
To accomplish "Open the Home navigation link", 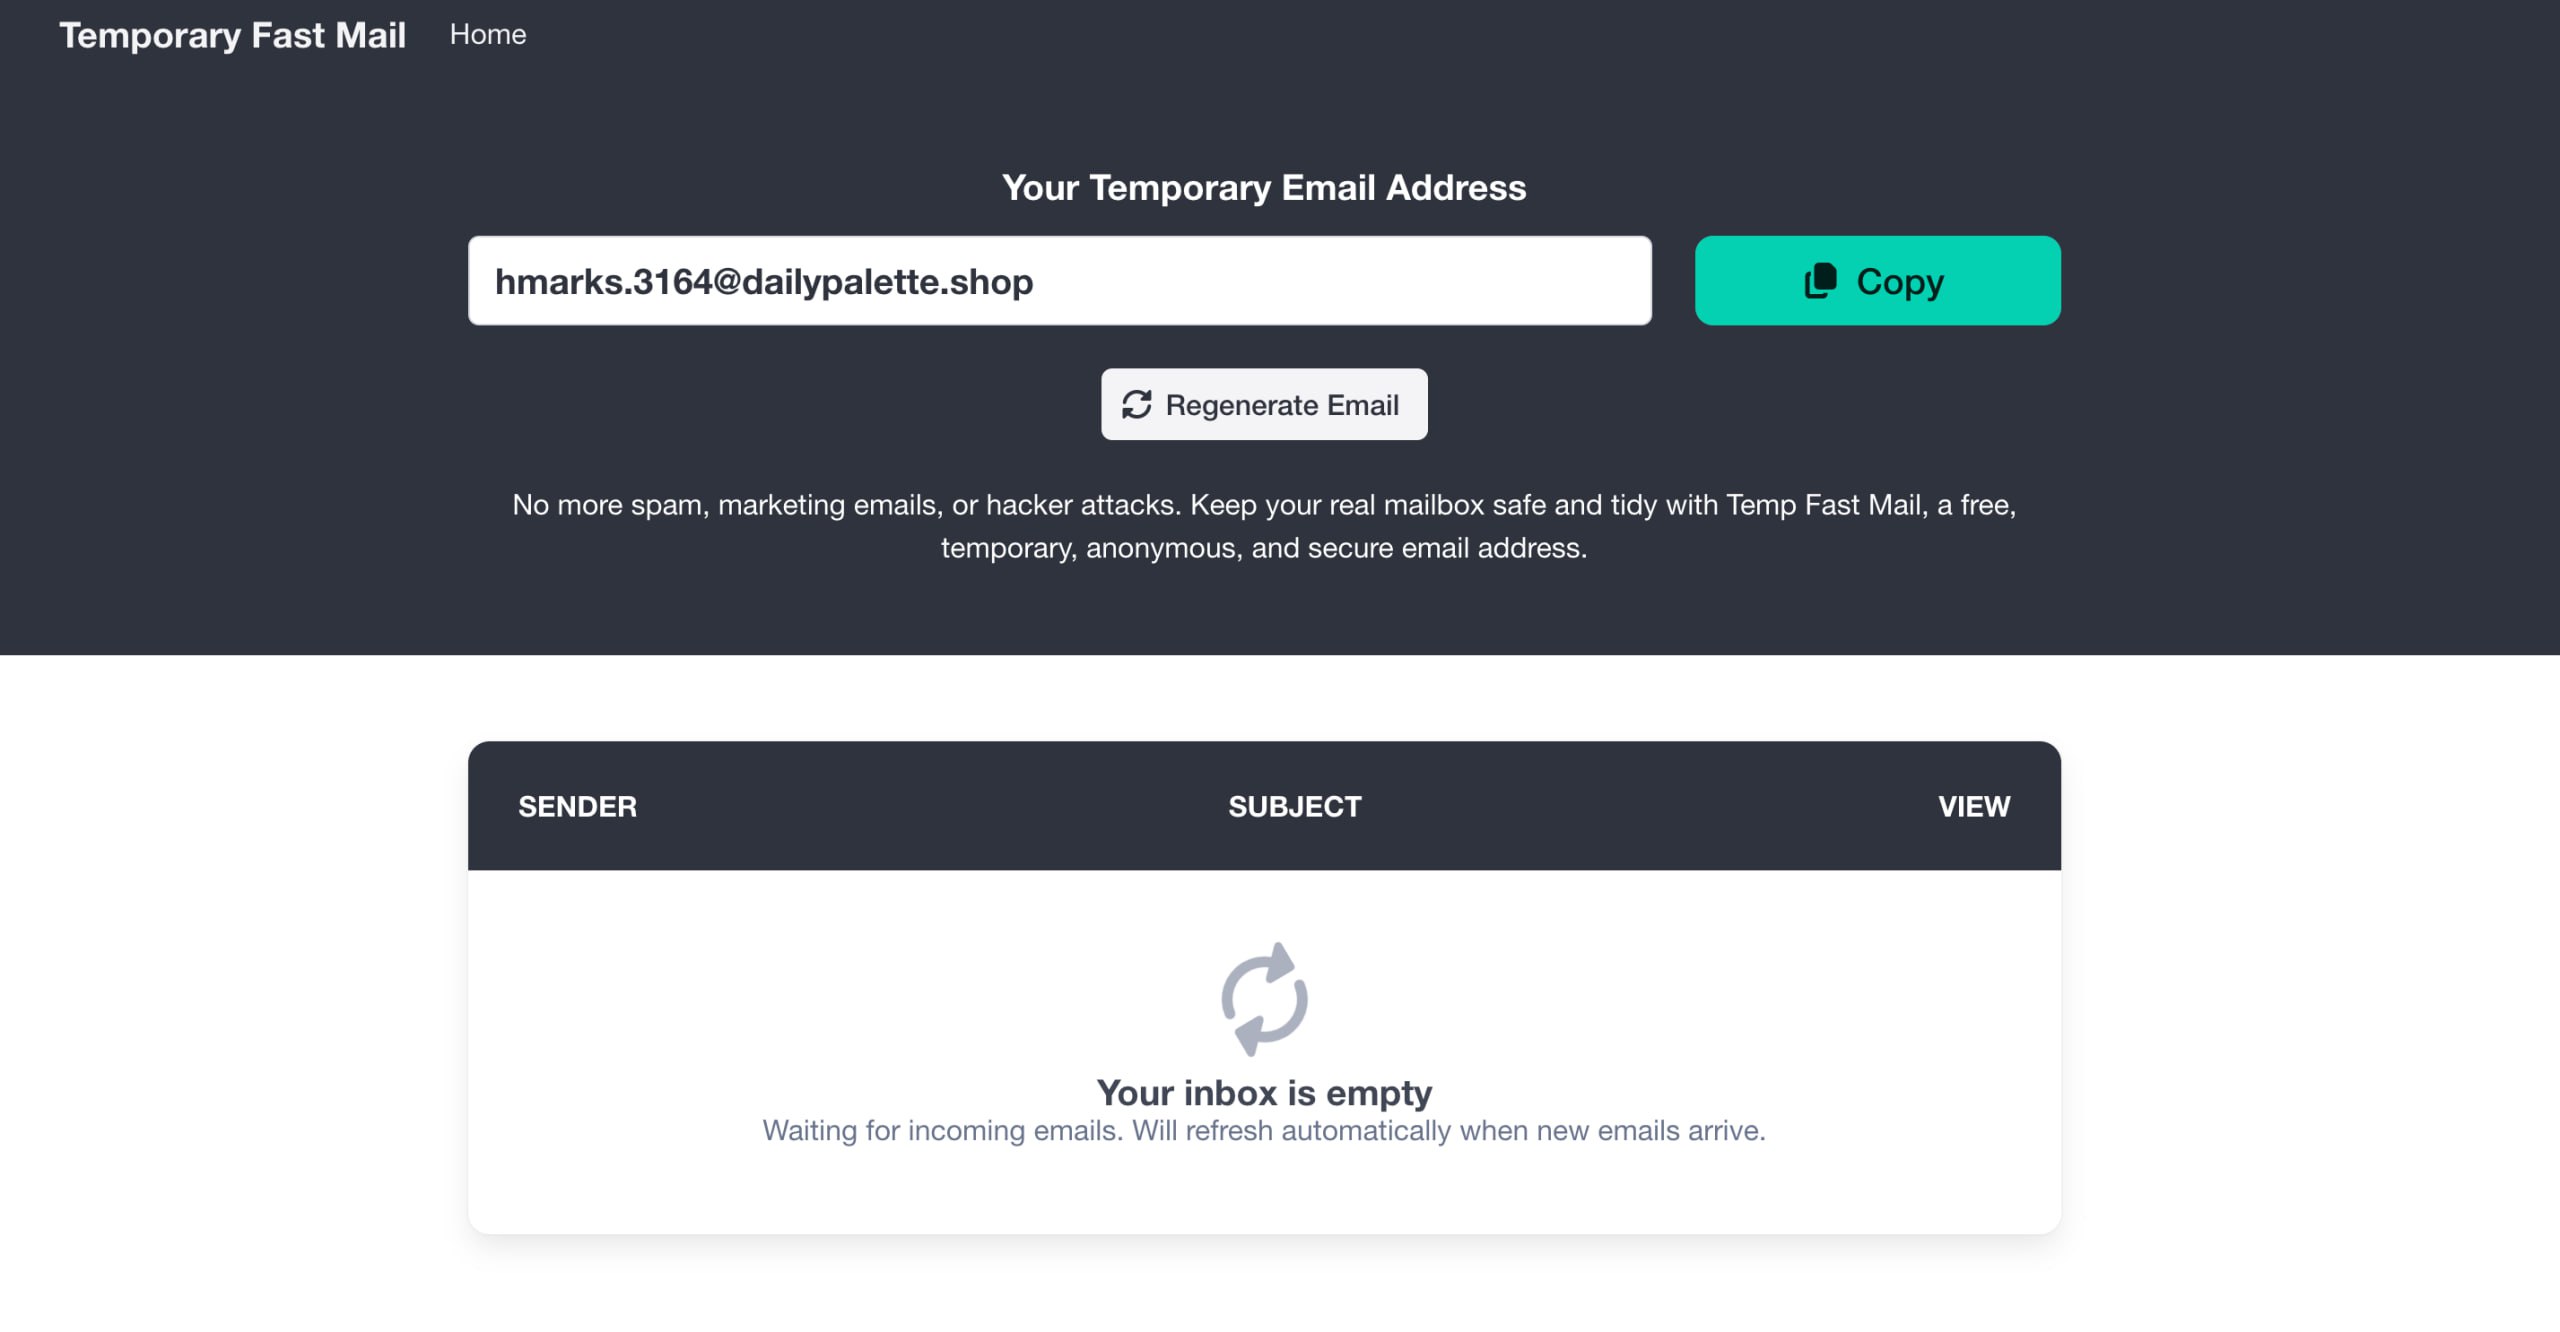I will point(487,34).
